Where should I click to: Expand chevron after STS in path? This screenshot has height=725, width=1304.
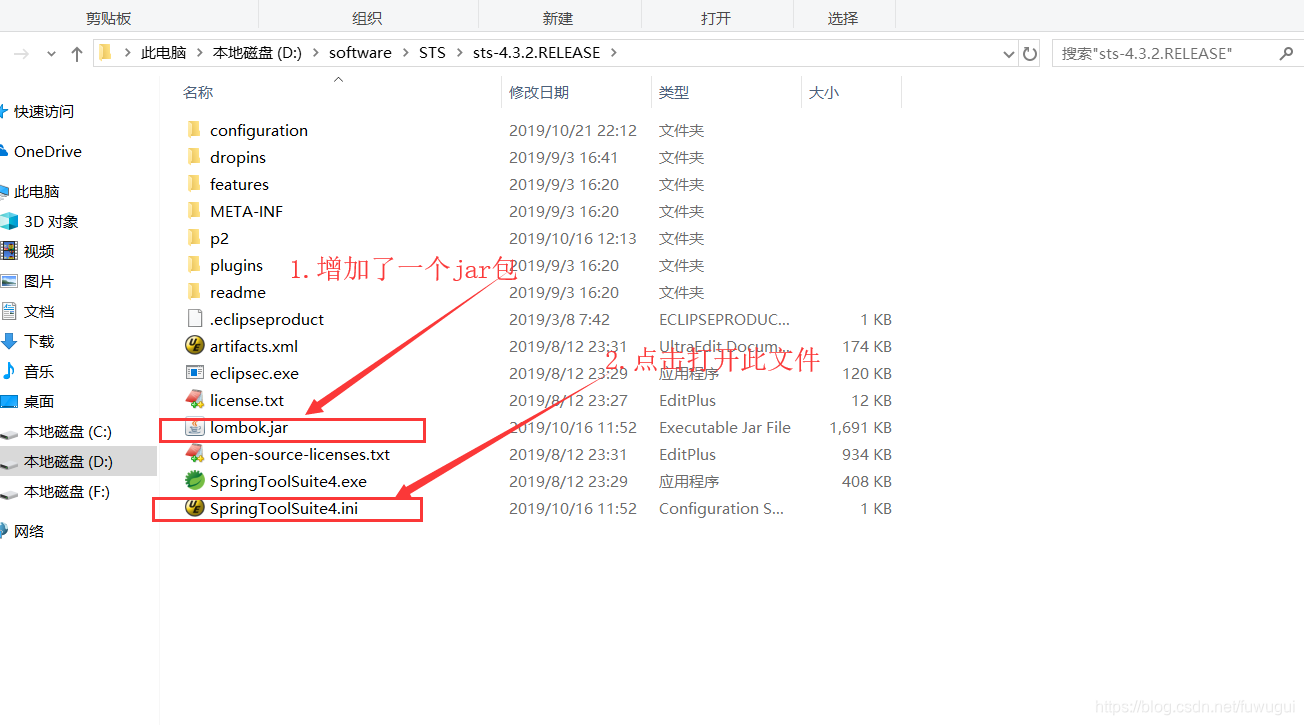tap(459, 53)
